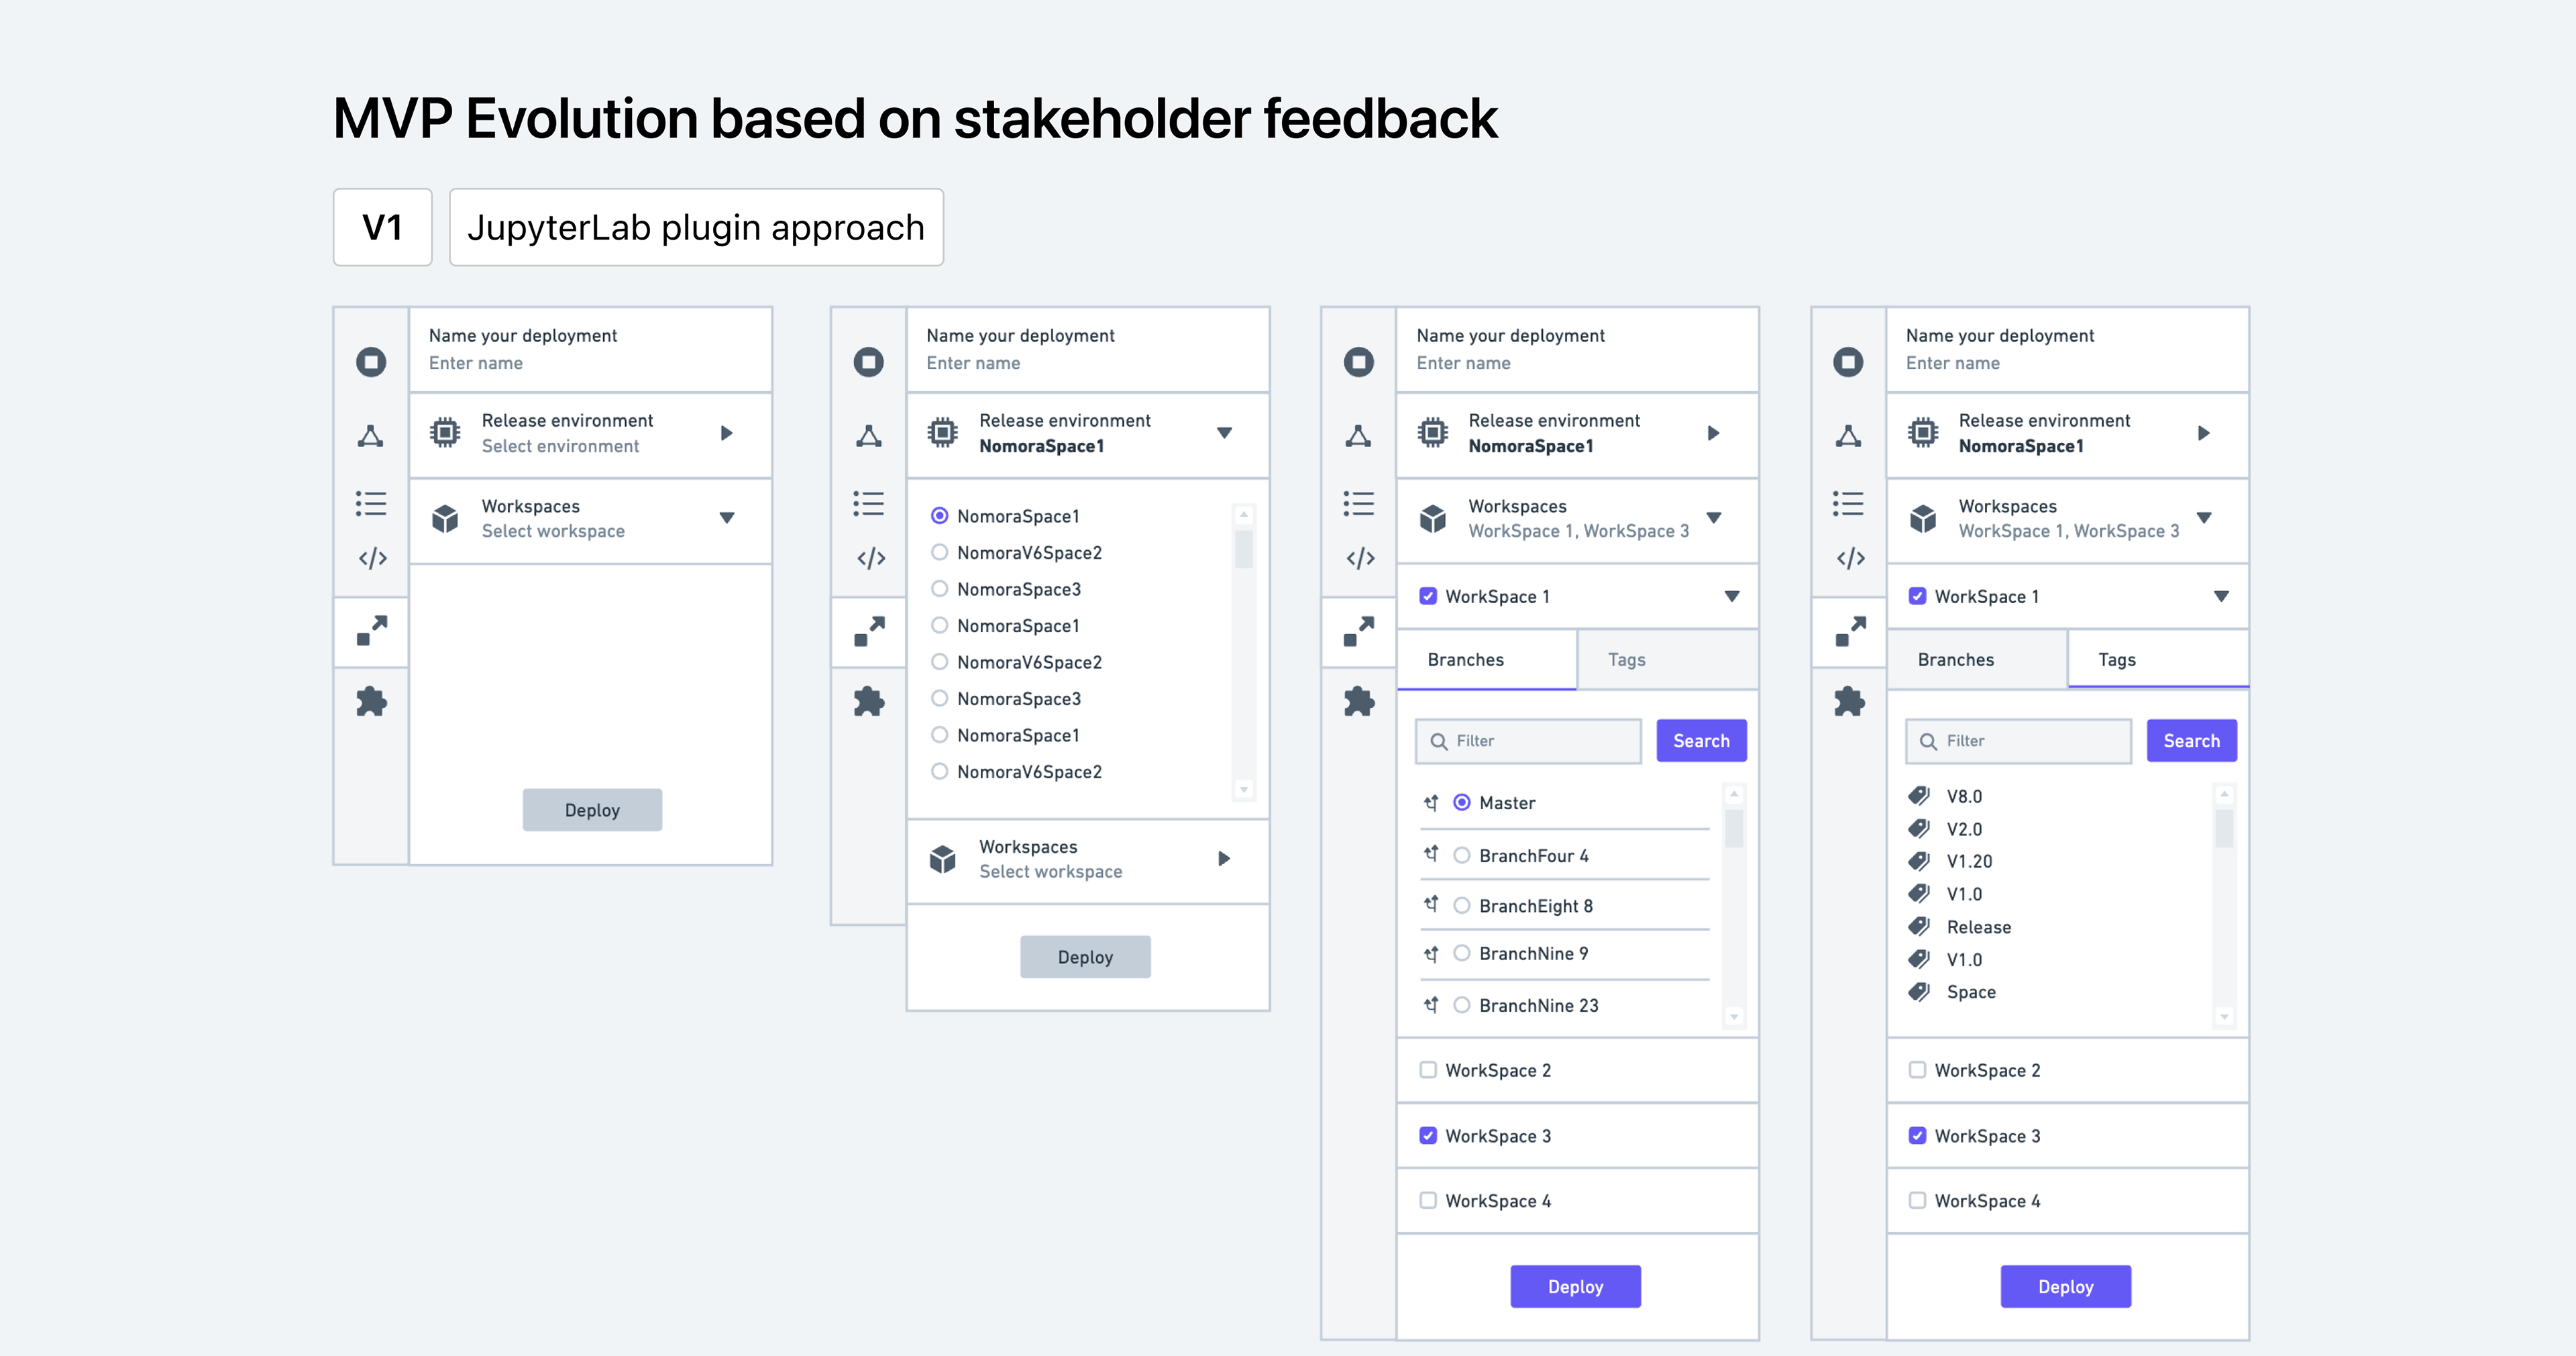Expand Release environment arrow in first panel

tap(727, 433)
